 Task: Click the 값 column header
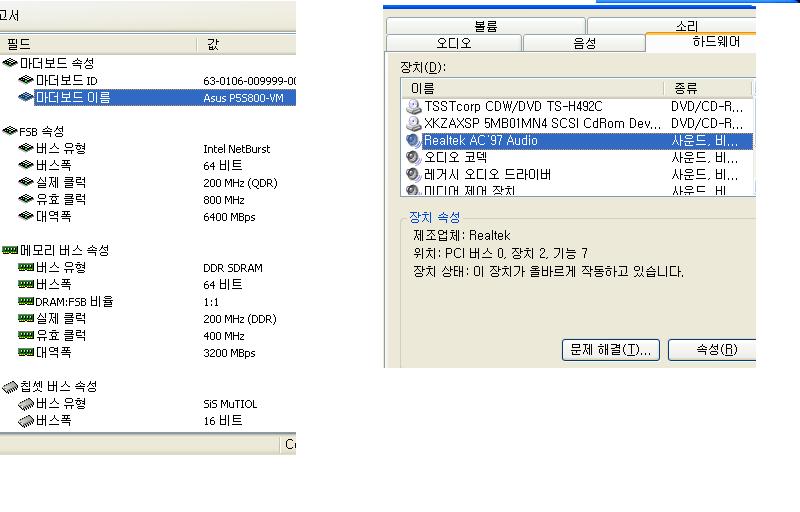pos(246,44)
